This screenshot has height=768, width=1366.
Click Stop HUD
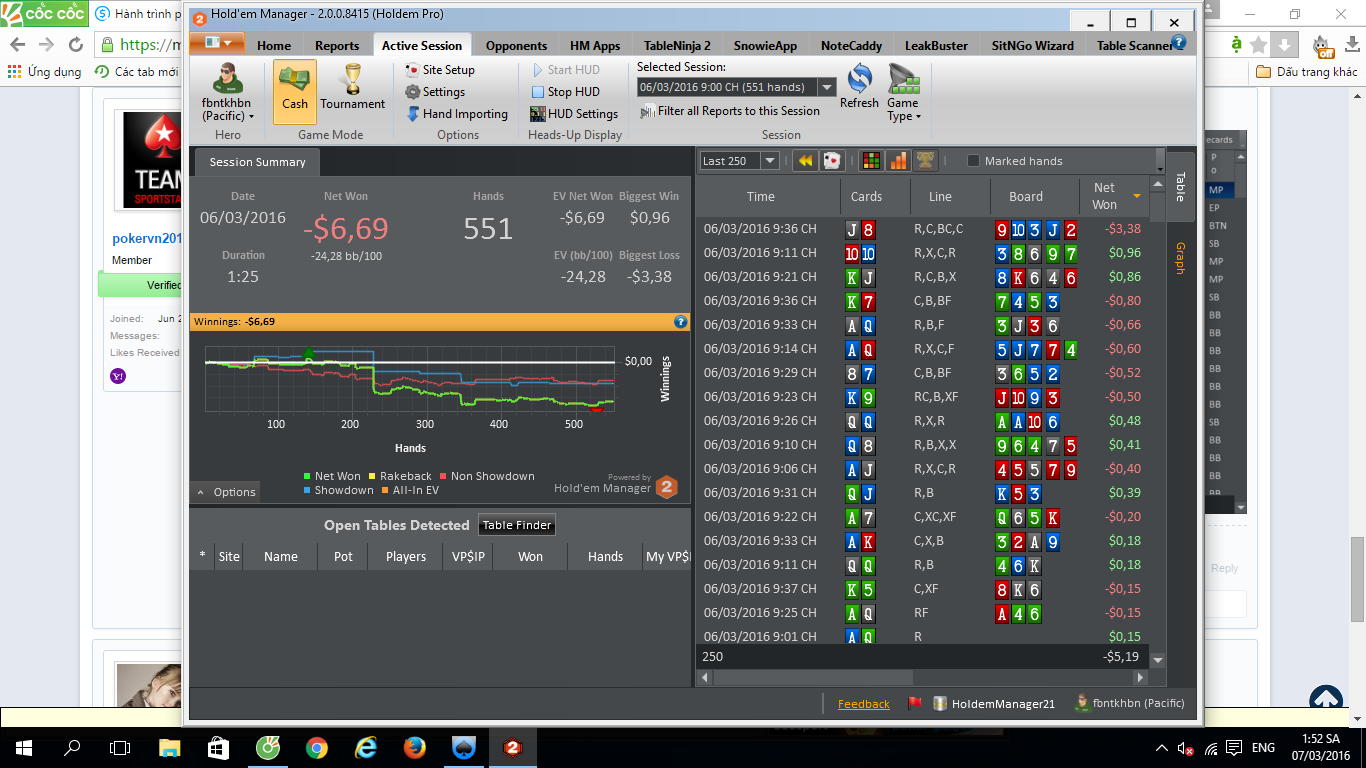(565, 92)
